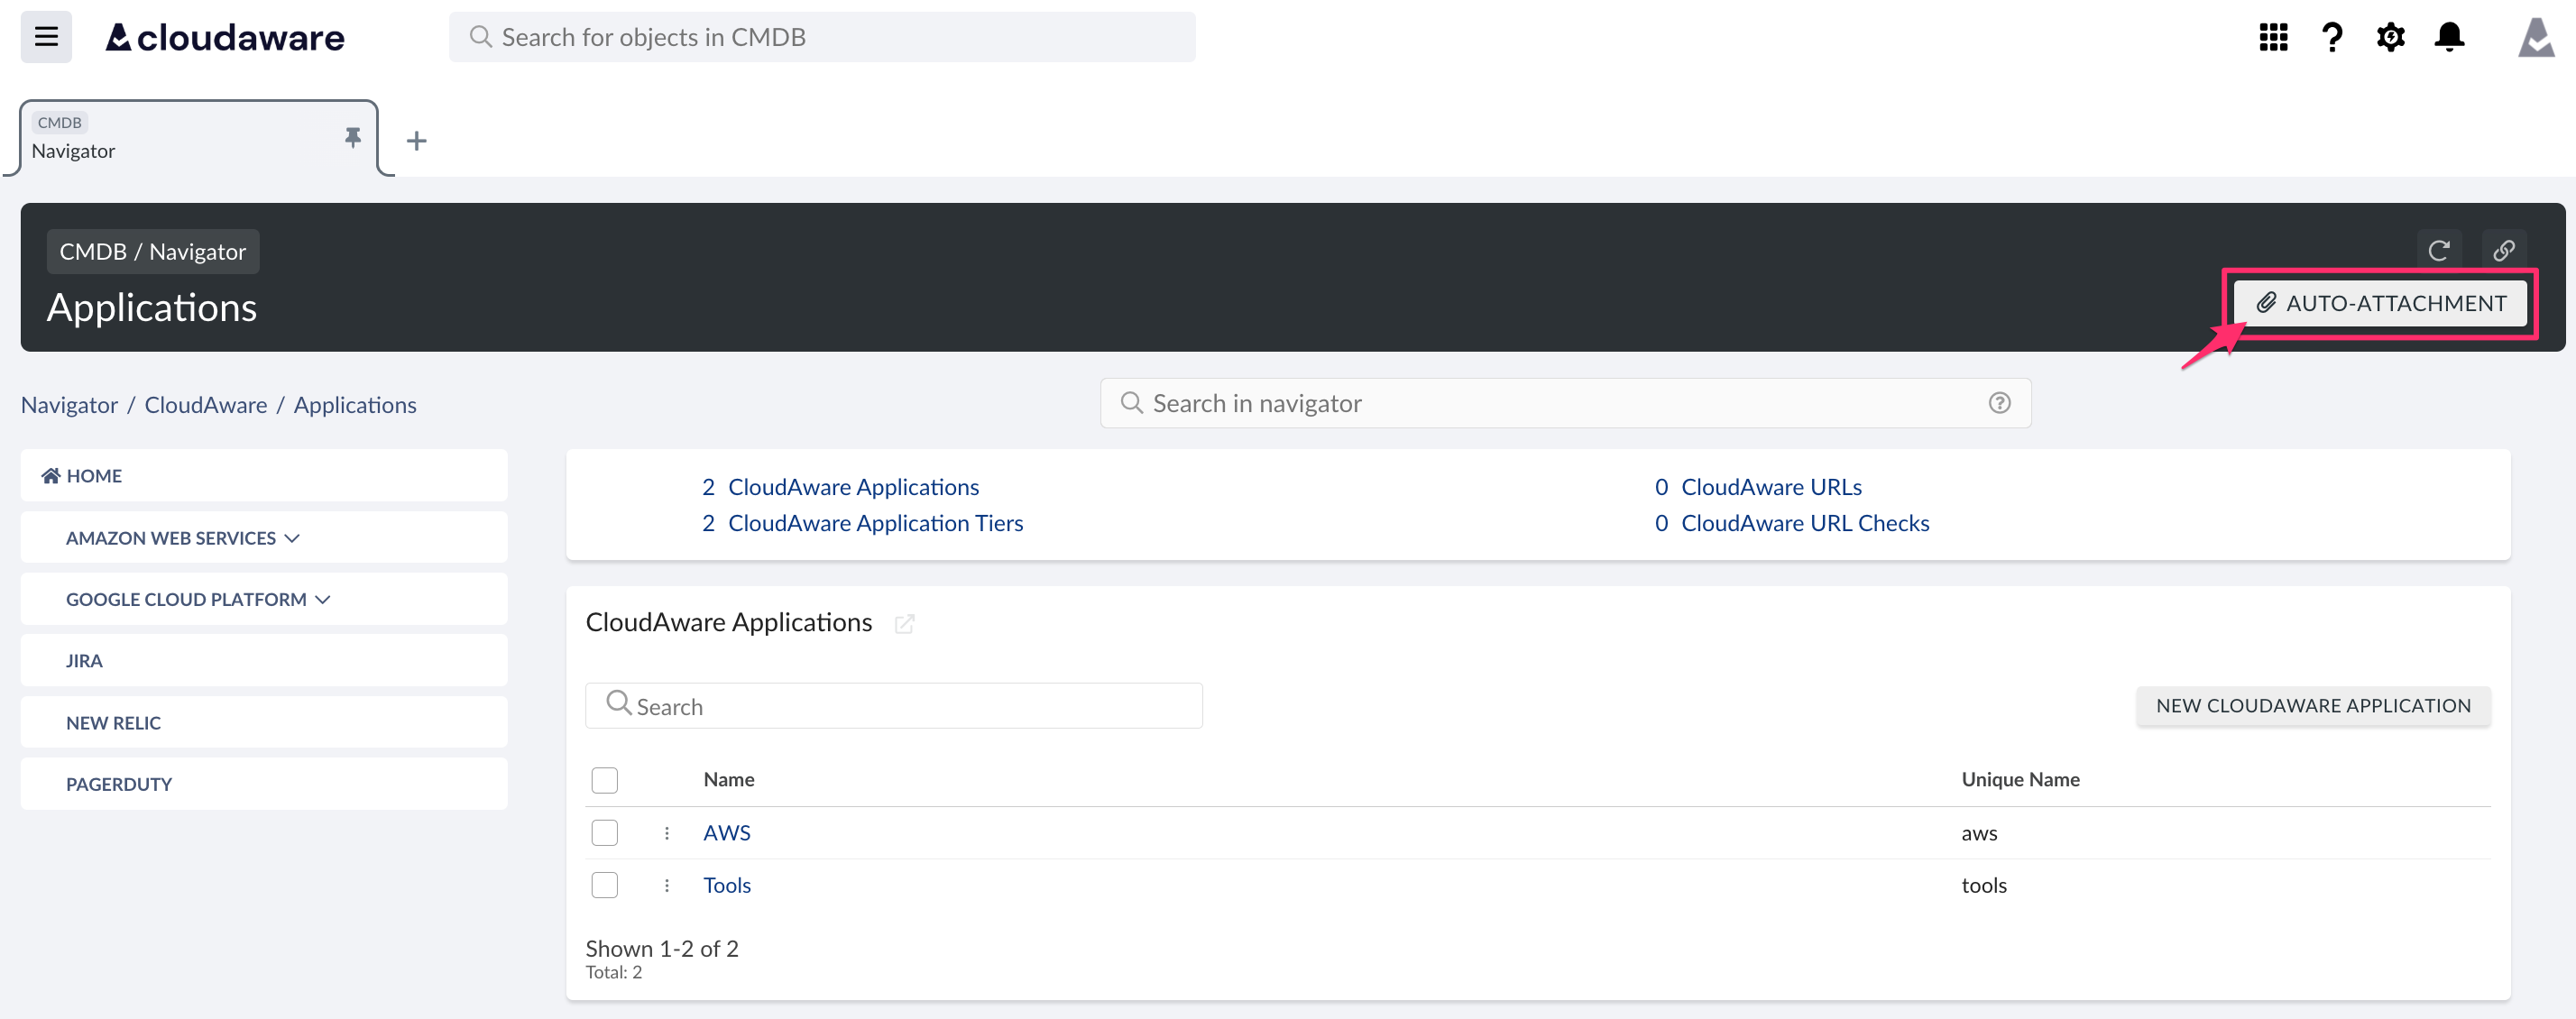Open the hamburger main menu
This screenshot has height=1019, width=2576.
(46, 37)
